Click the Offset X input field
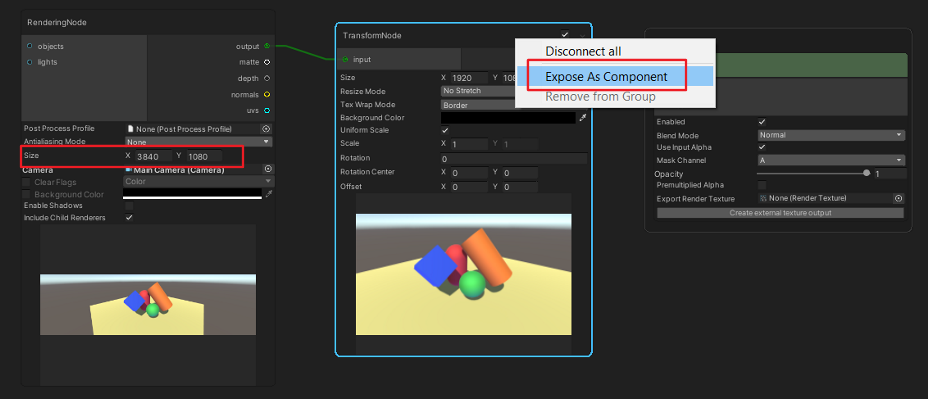 469,187
